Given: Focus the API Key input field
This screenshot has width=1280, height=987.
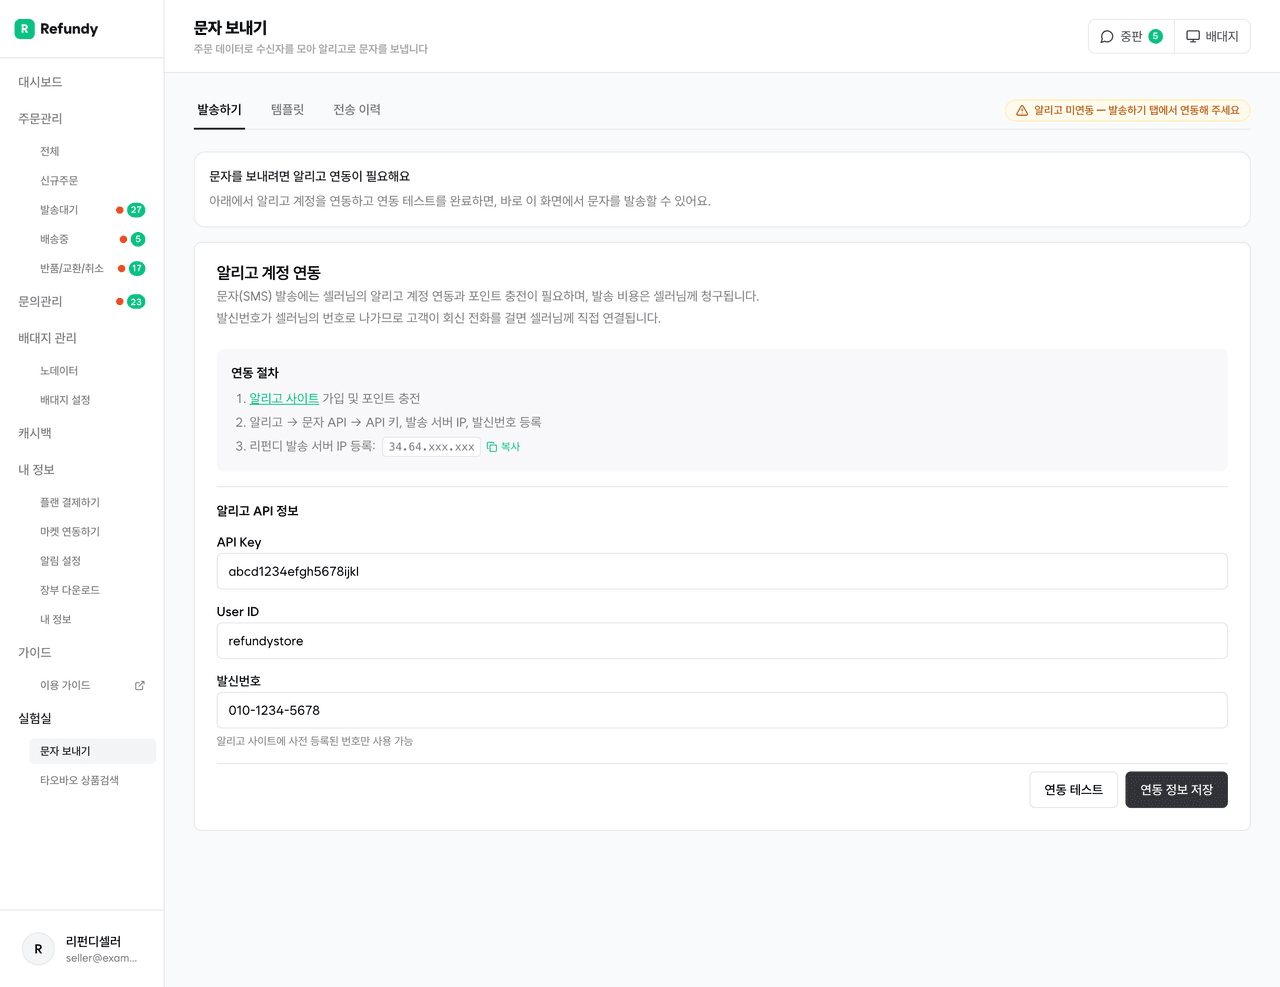Looking at the screenshot, I should point(722,572).
